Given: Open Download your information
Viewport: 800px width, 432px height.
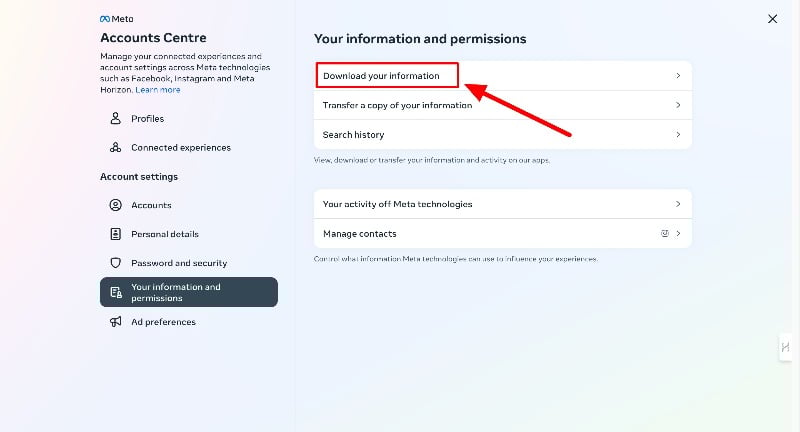Looking at the screenshot, I should [x=381, y=76].
